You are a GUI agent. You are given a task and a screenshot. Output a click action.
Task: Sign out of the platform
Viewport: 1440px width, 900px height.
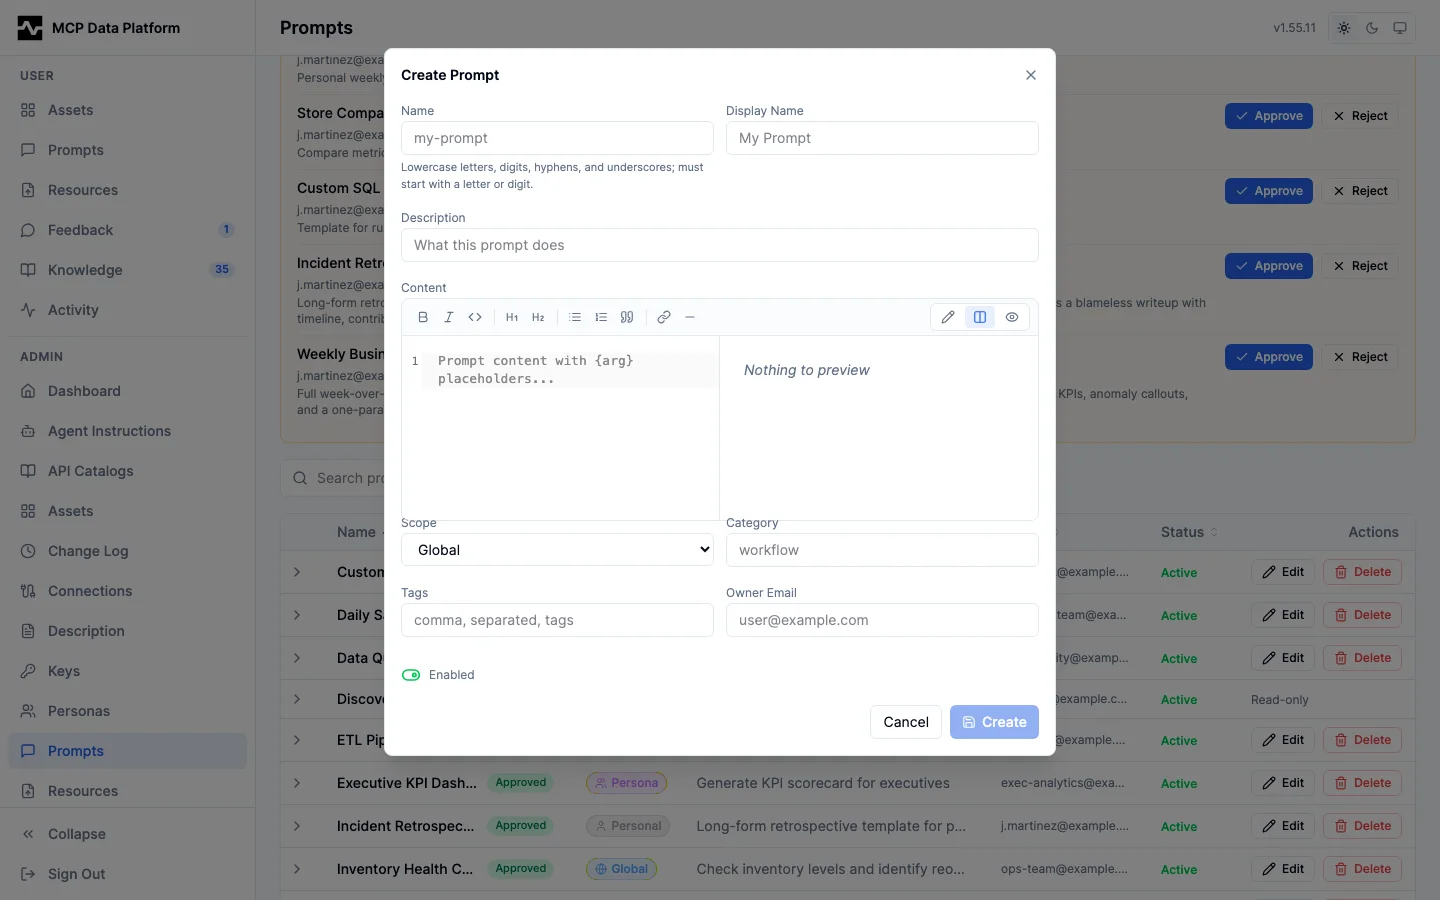[x=127, y=874]
